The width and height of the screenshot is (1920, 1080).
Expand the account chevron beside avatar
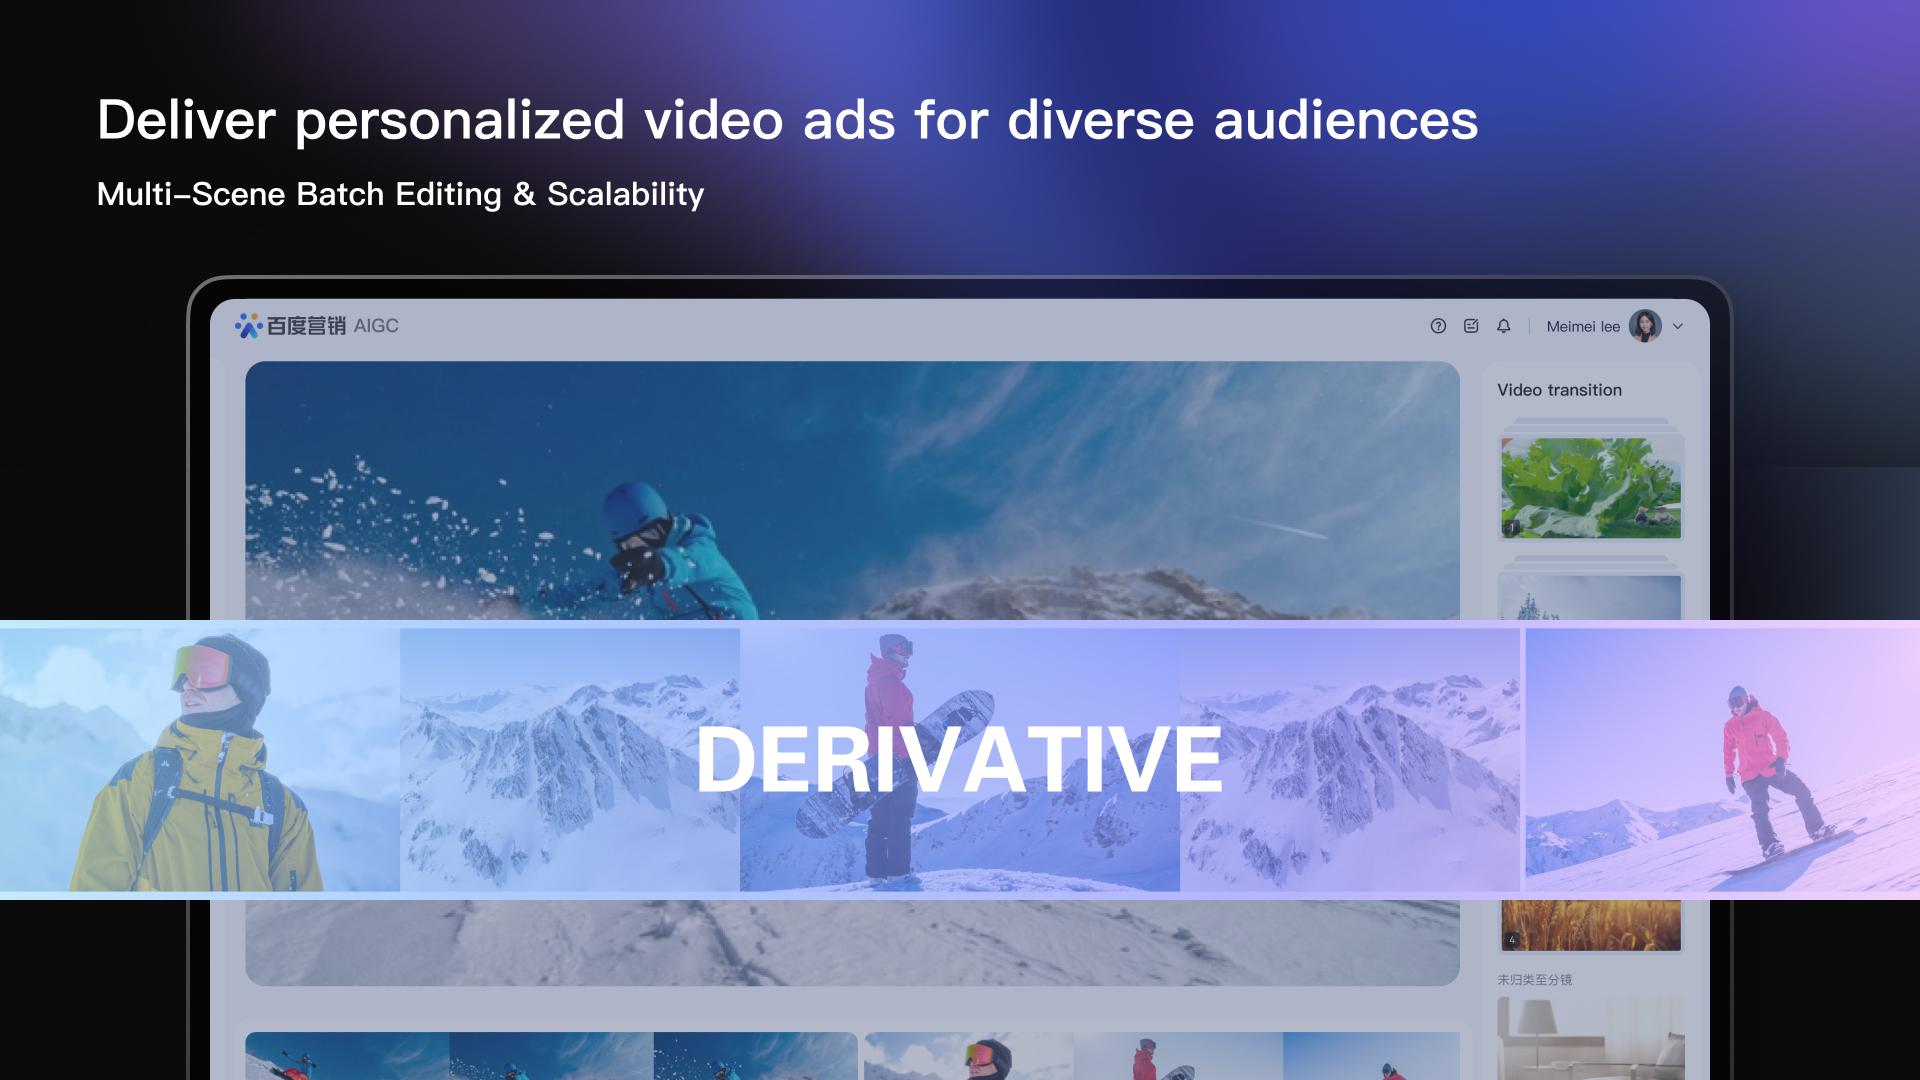pos(1678,326)
